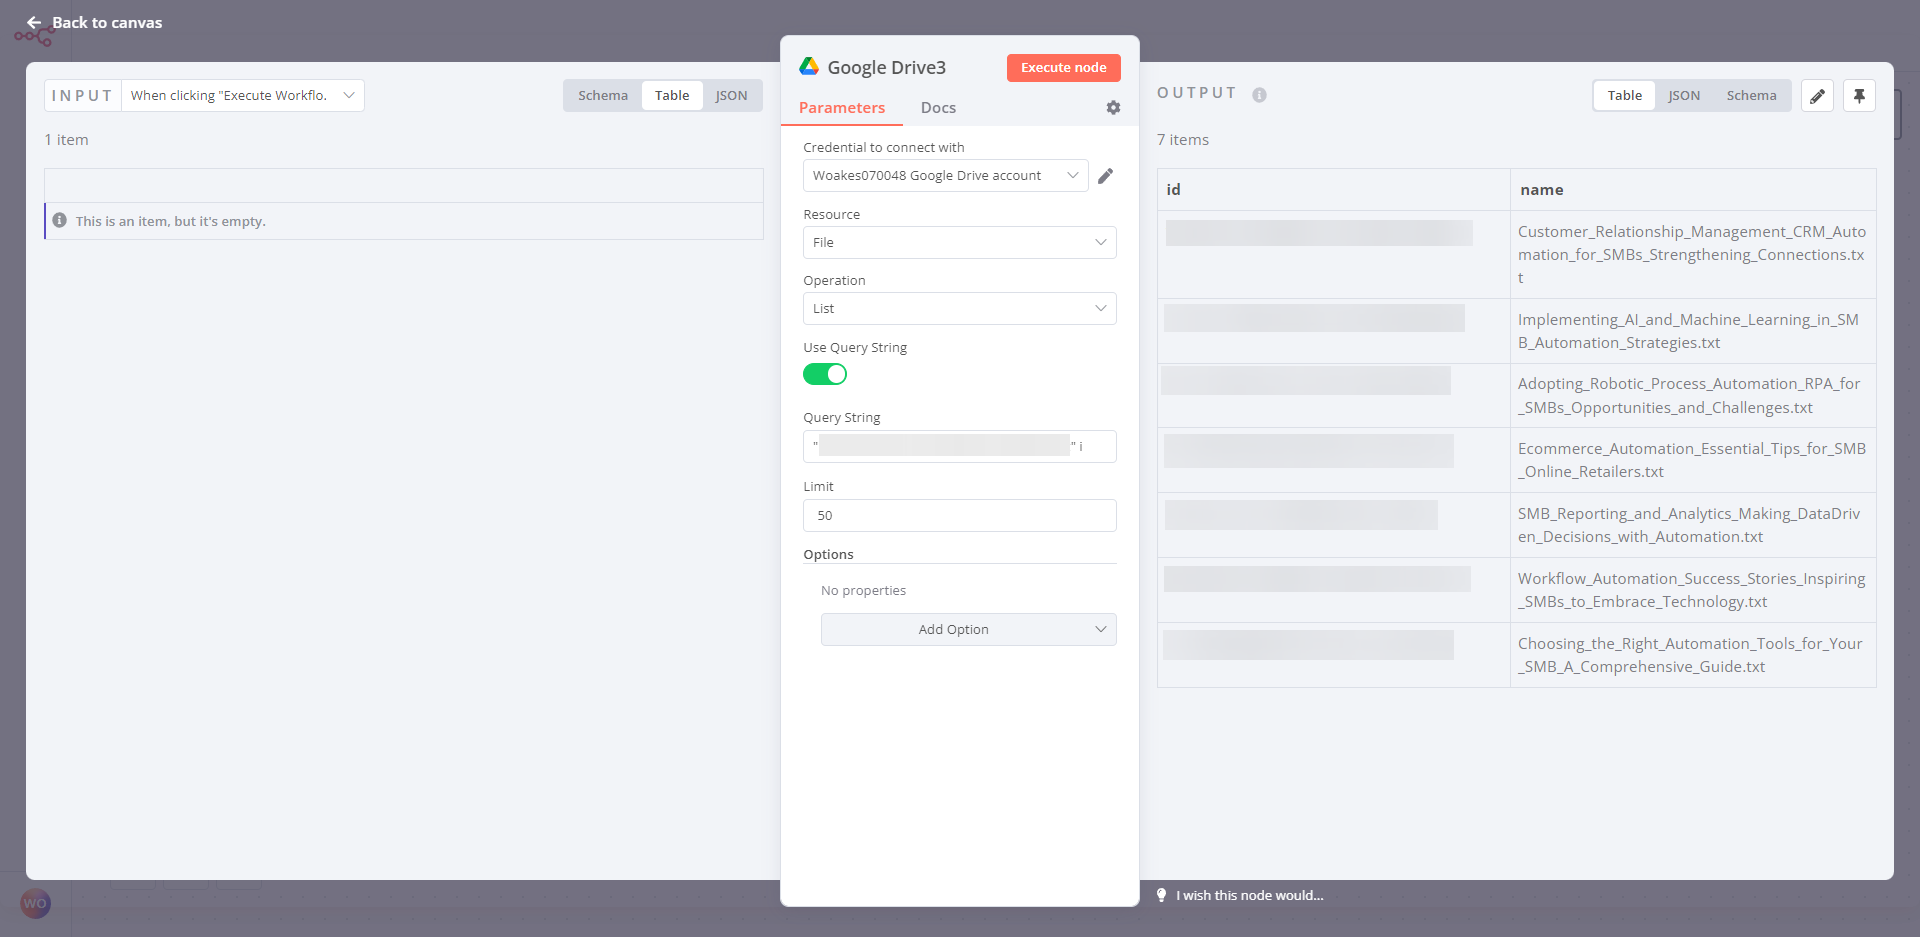
Task: Open the Add Option dropdown
Action: pos(968,630)
